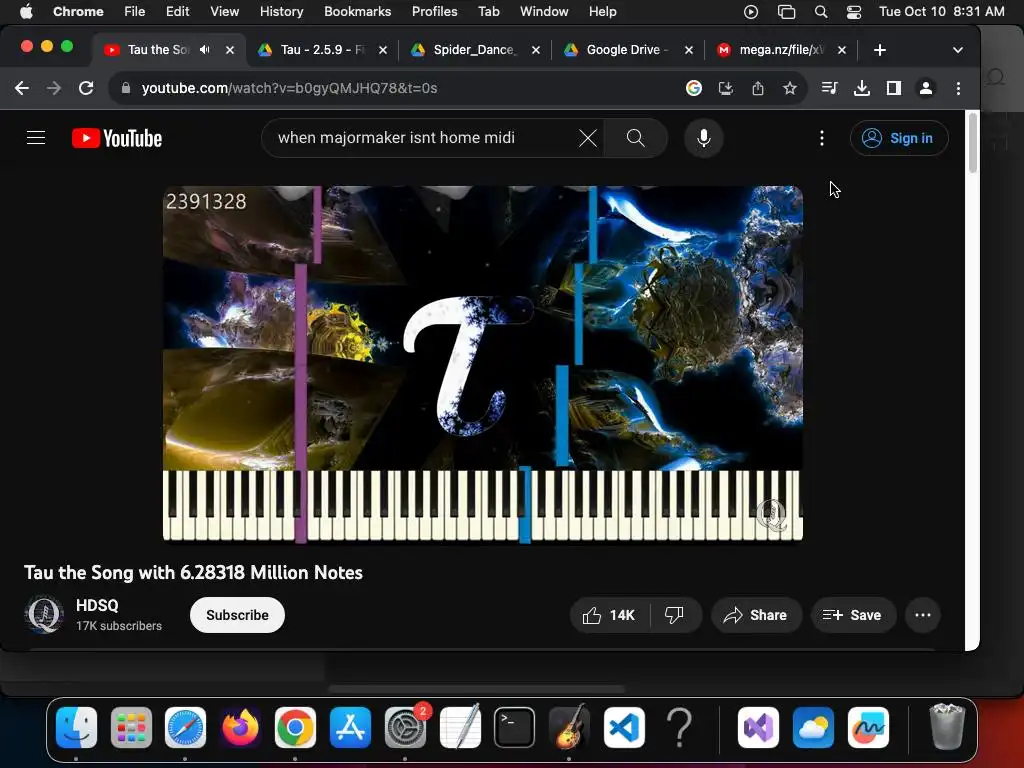Open Finder from the Dock
The width and height of the screenshot is (1024, 768).
(76, 727)
